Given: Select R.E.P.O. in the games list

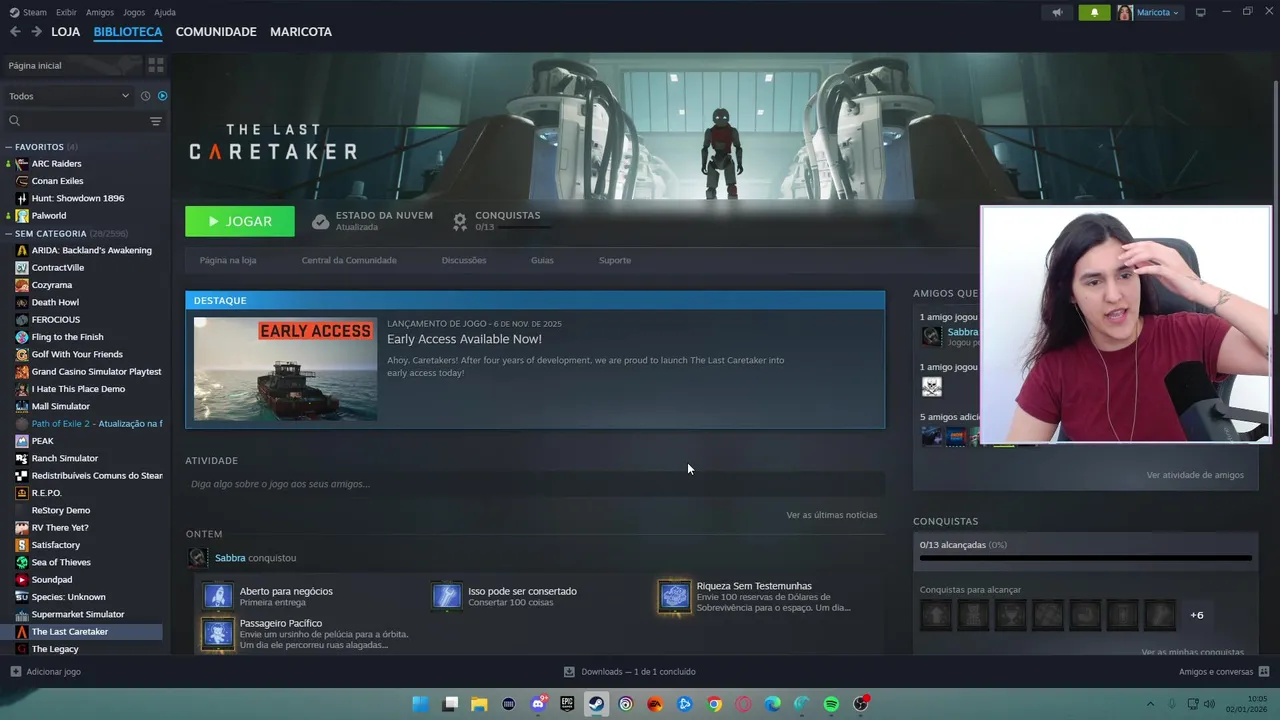Looking at the screenshot, I should coord(46,493).
